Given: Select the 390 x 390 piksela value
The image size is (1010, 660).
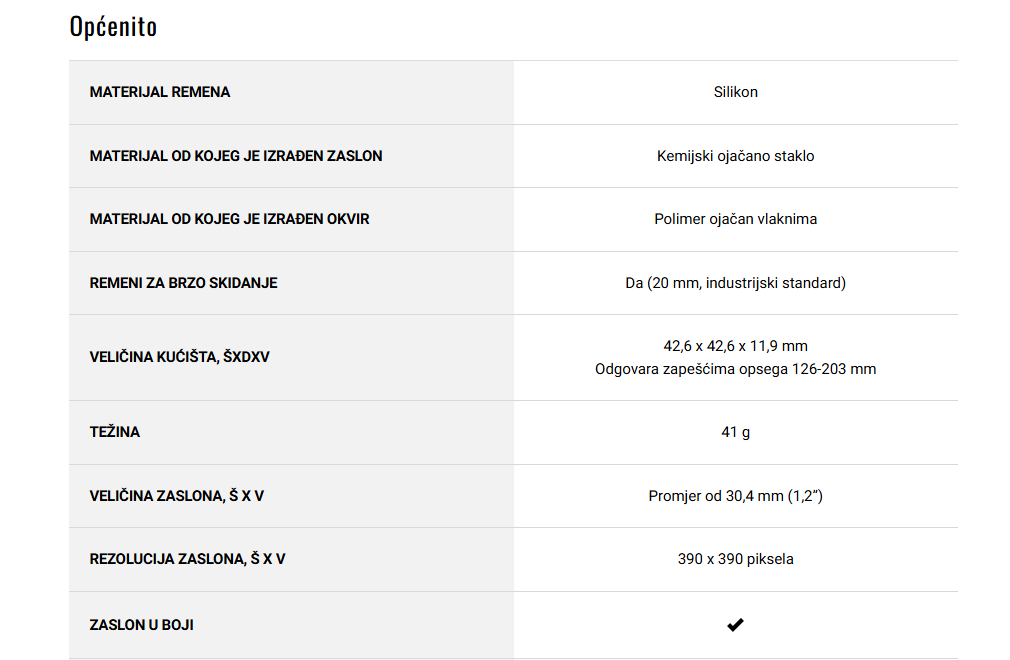Looking at the screenshot, I should (736, 559).
